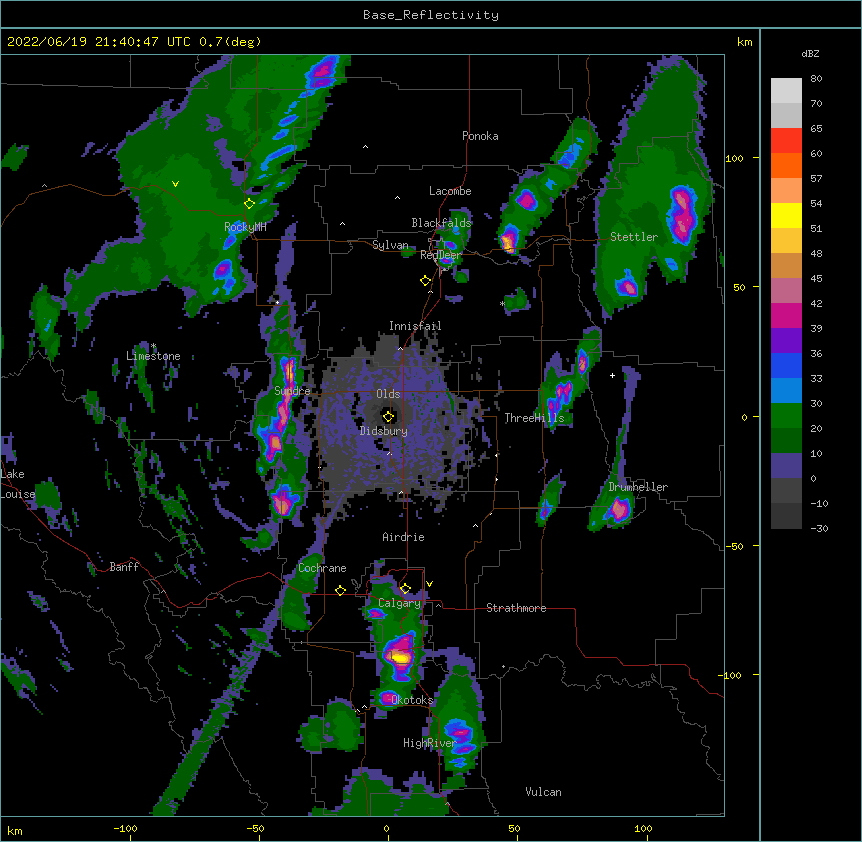862x842 pixels.
Task: Click the dBZ legend heading
Action: pyautogui.click(x=810, y=53)
